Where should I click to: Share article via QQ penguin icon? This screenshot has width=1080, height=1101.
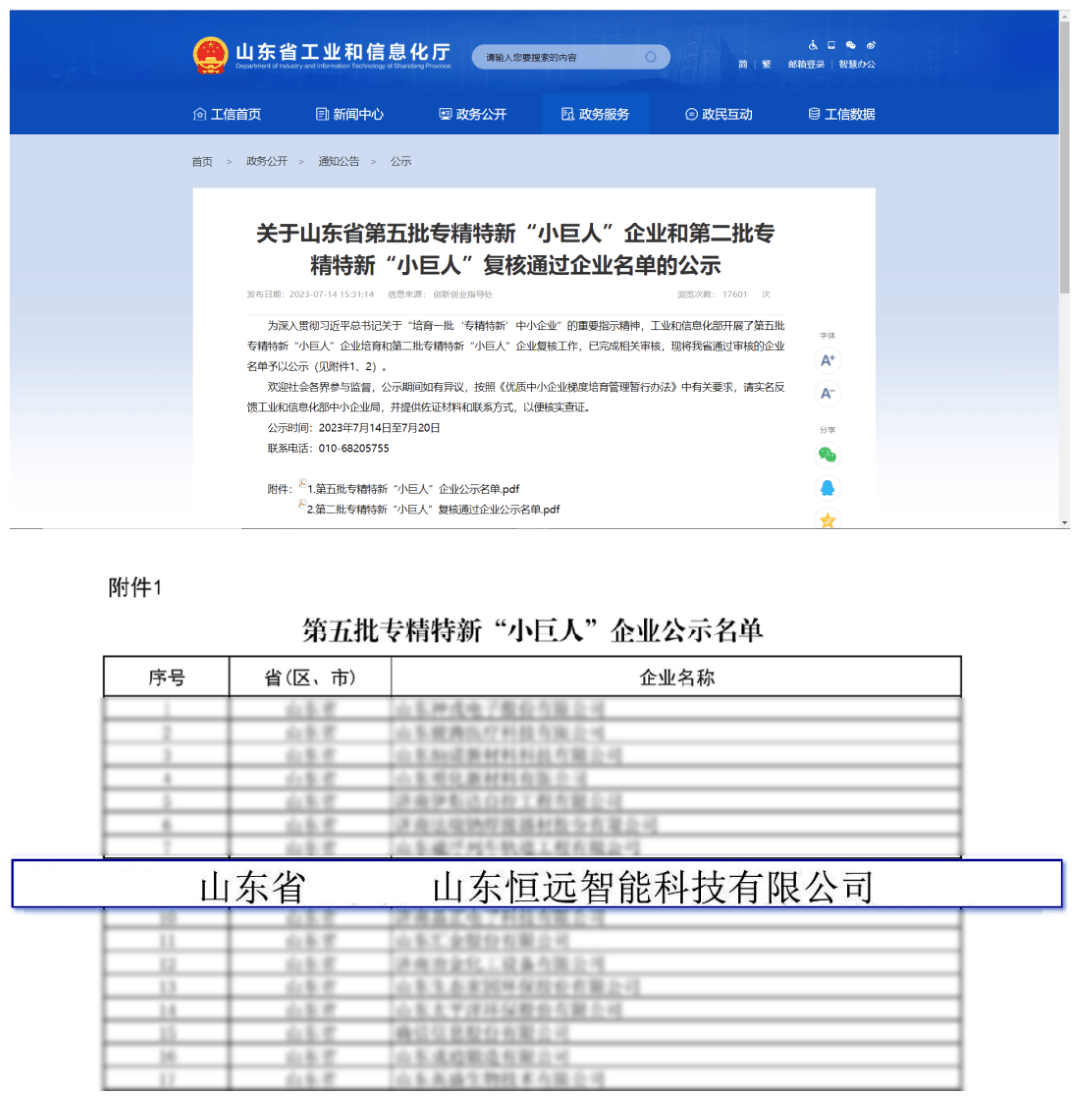pos(827,488)
